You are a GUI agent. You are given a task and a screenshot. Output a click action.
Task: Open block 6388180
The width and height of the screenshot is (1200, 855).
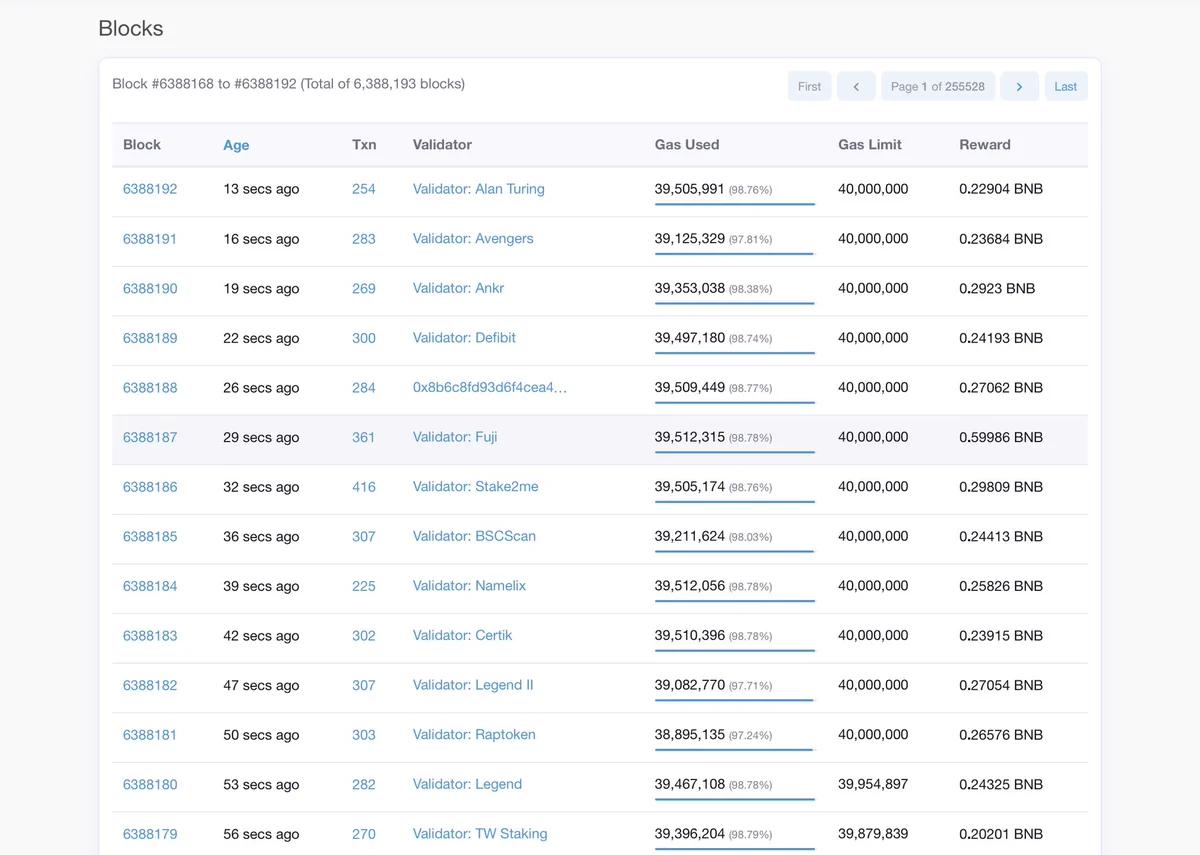(x=150, y=784)
